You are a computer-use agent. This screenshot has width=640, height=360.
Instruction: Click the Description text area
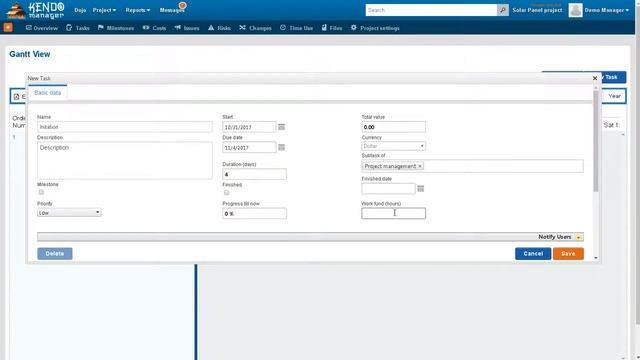click(124, 160)
